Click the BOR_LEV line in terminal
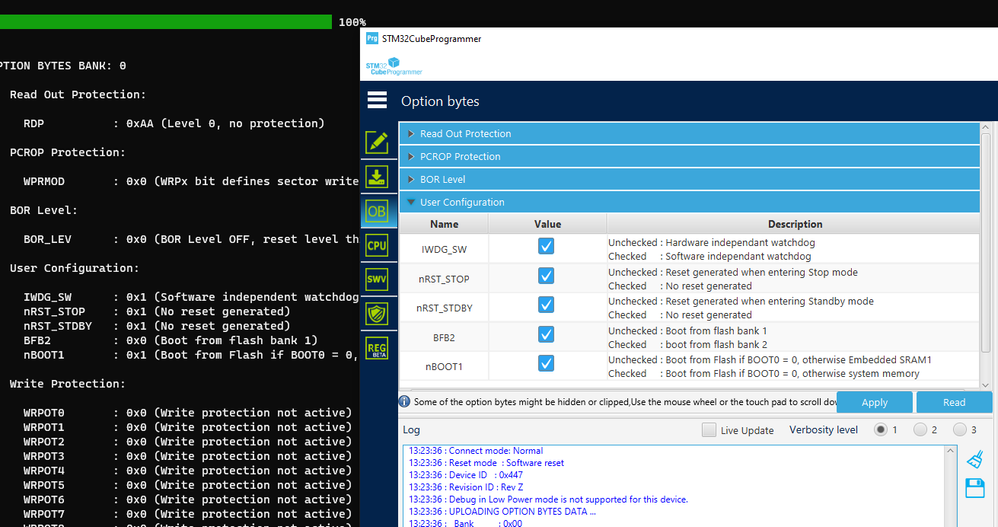 click(x=191, y=239)
